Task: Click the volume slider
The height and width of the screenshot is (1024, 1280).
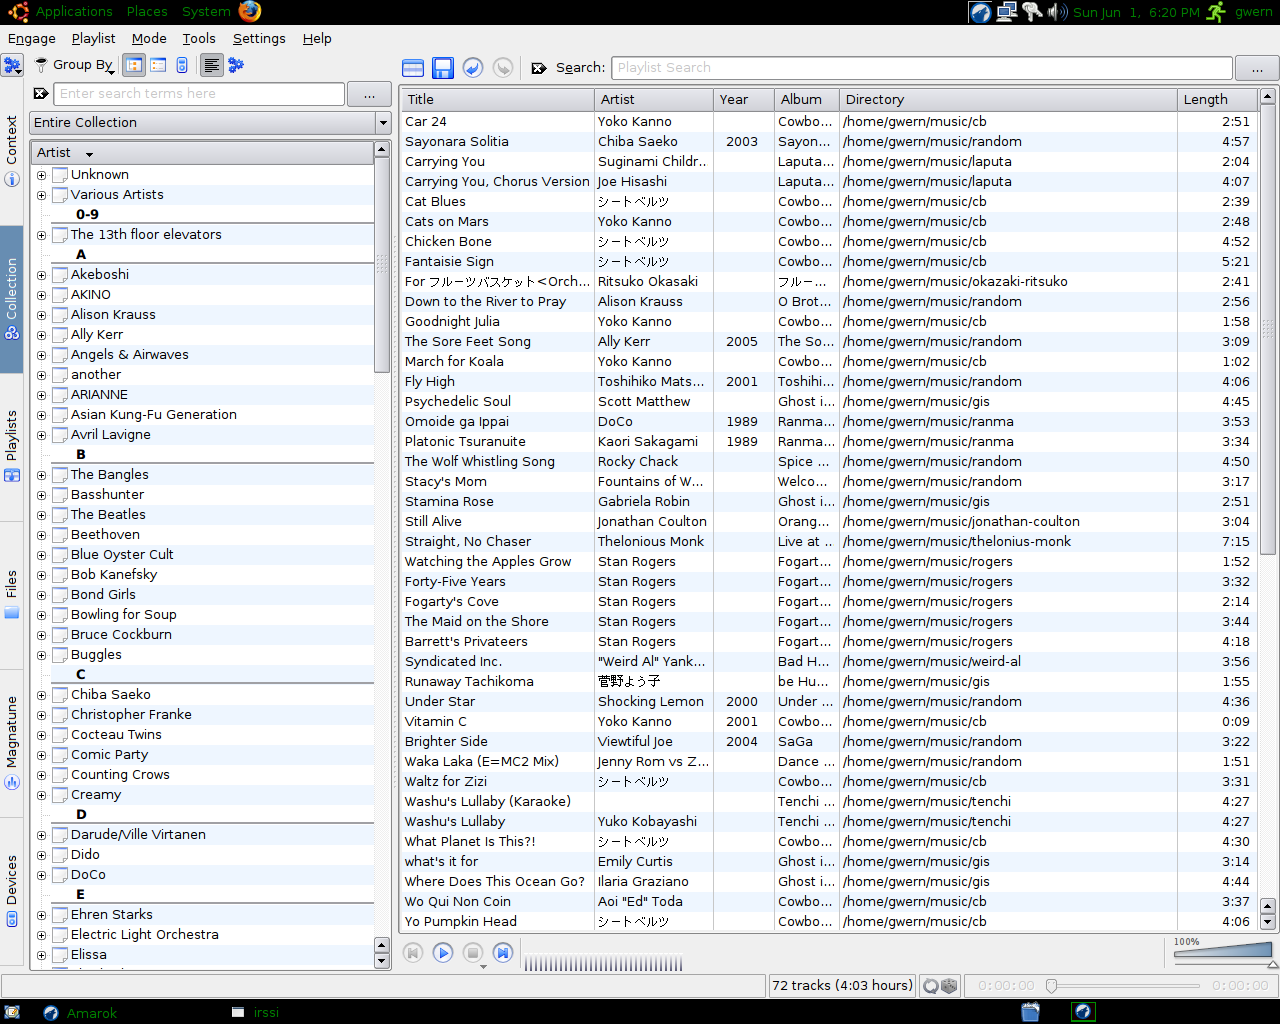Action: point(1222,953)
